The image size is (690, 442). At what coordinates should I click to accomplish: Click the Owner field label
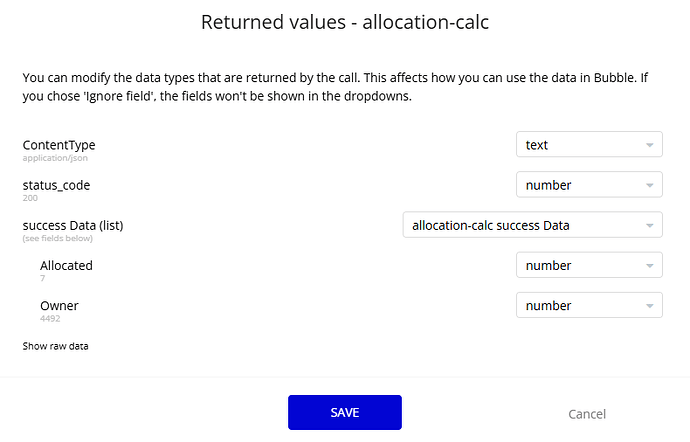(x=59, y=305)
